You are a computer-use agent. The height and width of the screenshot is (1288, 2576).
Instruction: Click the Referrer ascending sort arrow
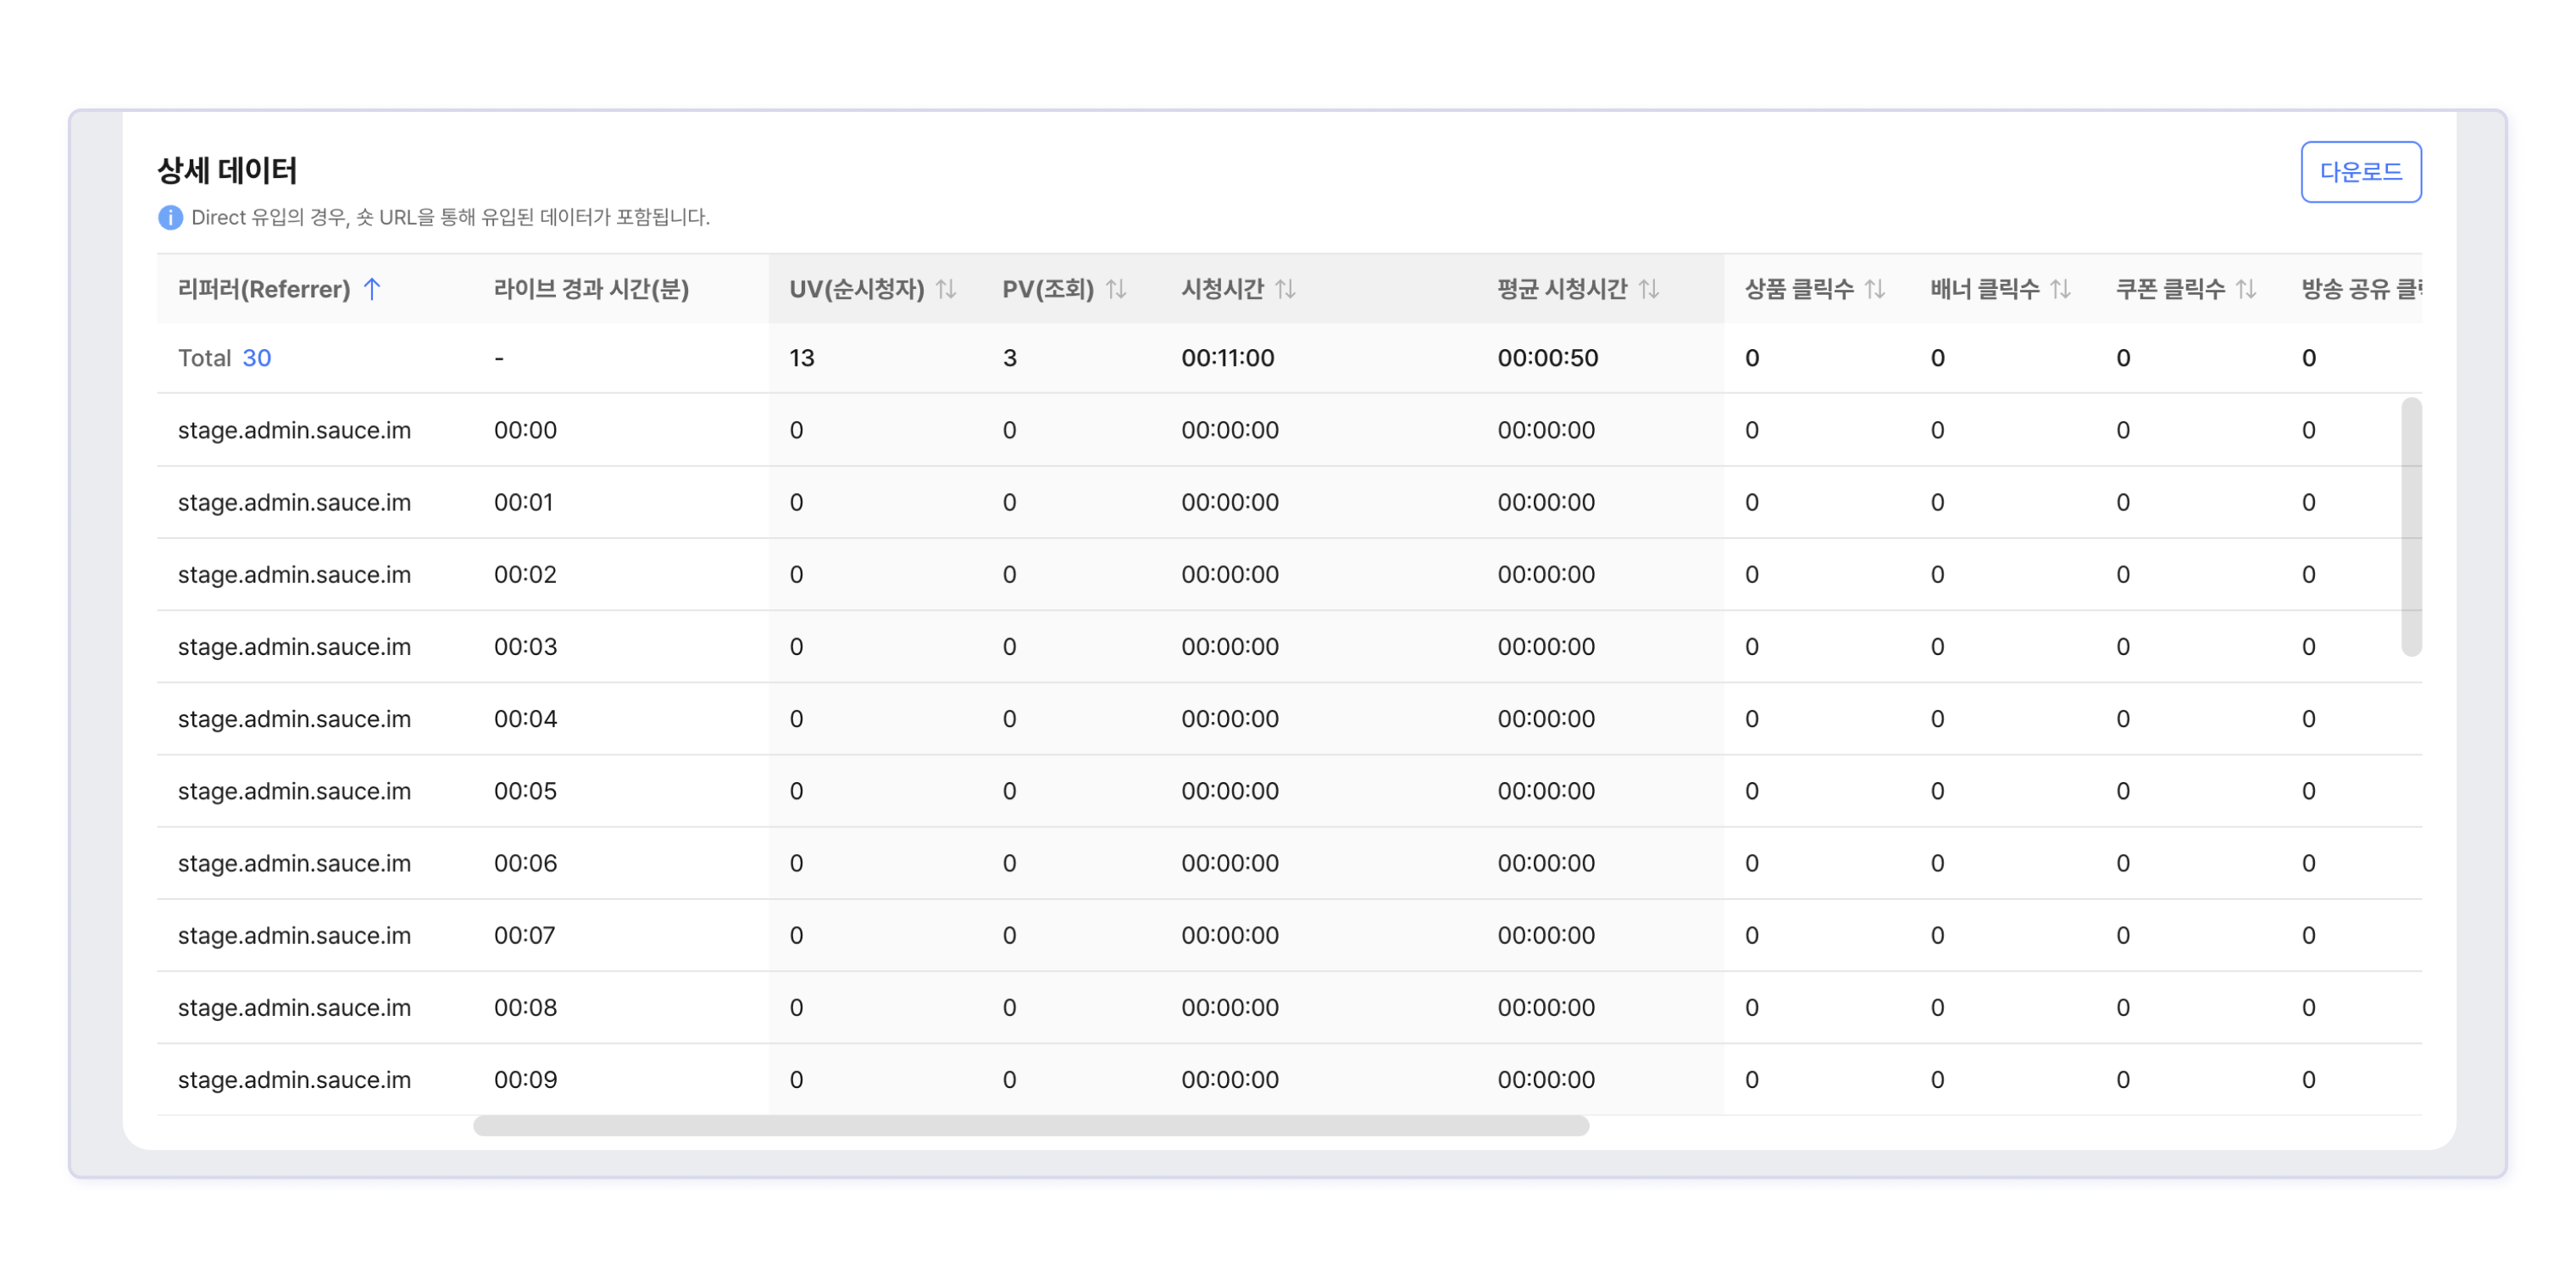pos(372,289)
